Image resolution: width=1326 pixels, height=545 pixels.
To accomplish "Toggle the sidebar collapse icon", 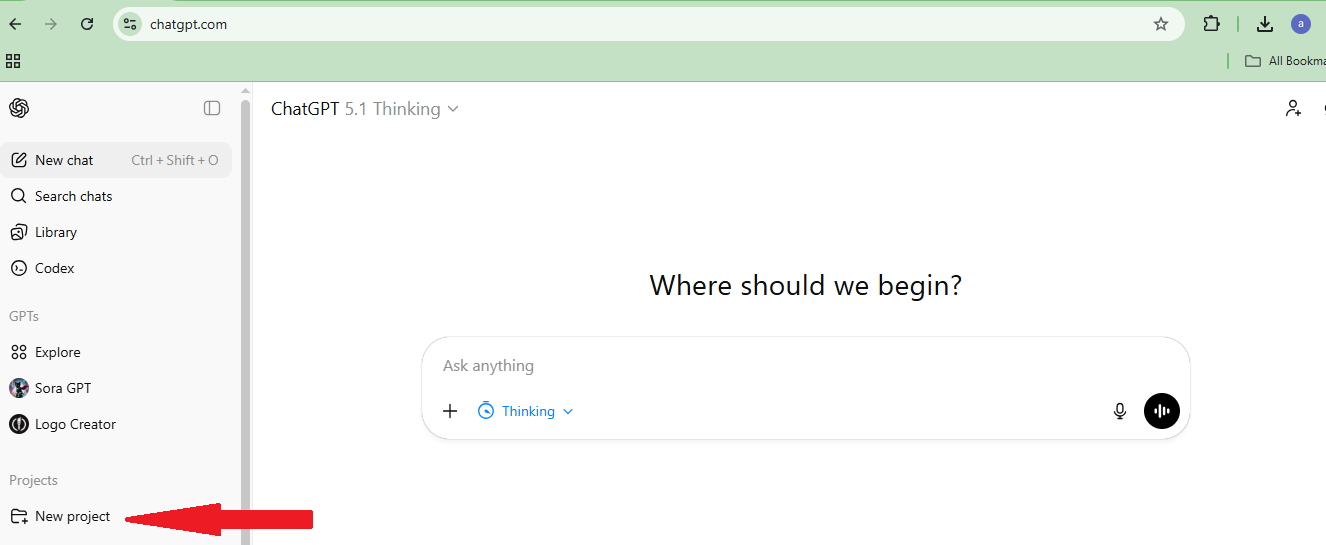I will [212, 108].
